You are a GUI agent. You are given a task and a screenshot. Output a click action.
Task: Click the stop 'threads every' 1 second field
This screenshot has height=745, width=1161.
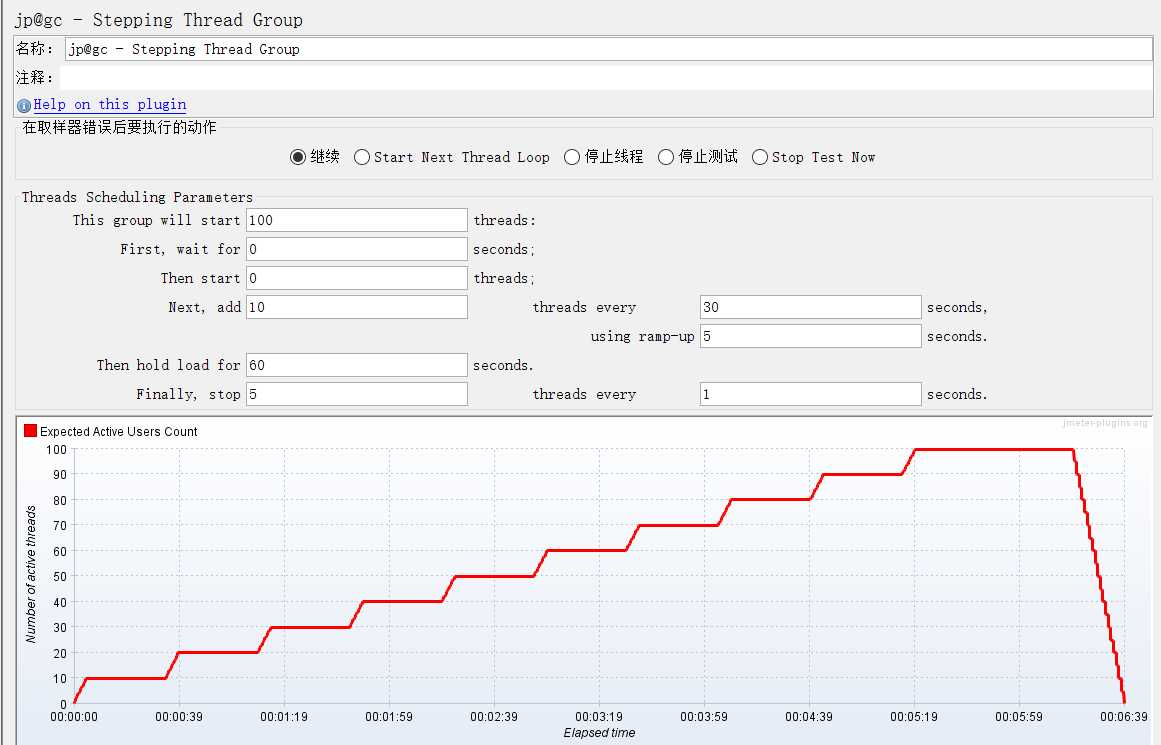[811, 394]
